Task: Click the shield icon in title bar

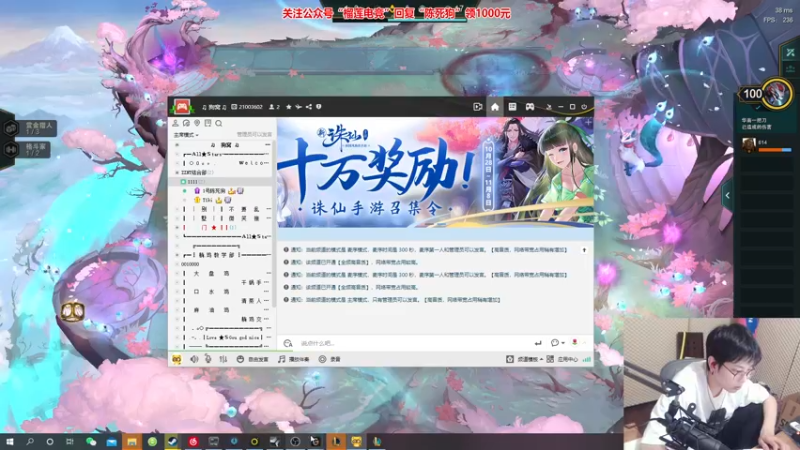Action: [x=319, y=107]
